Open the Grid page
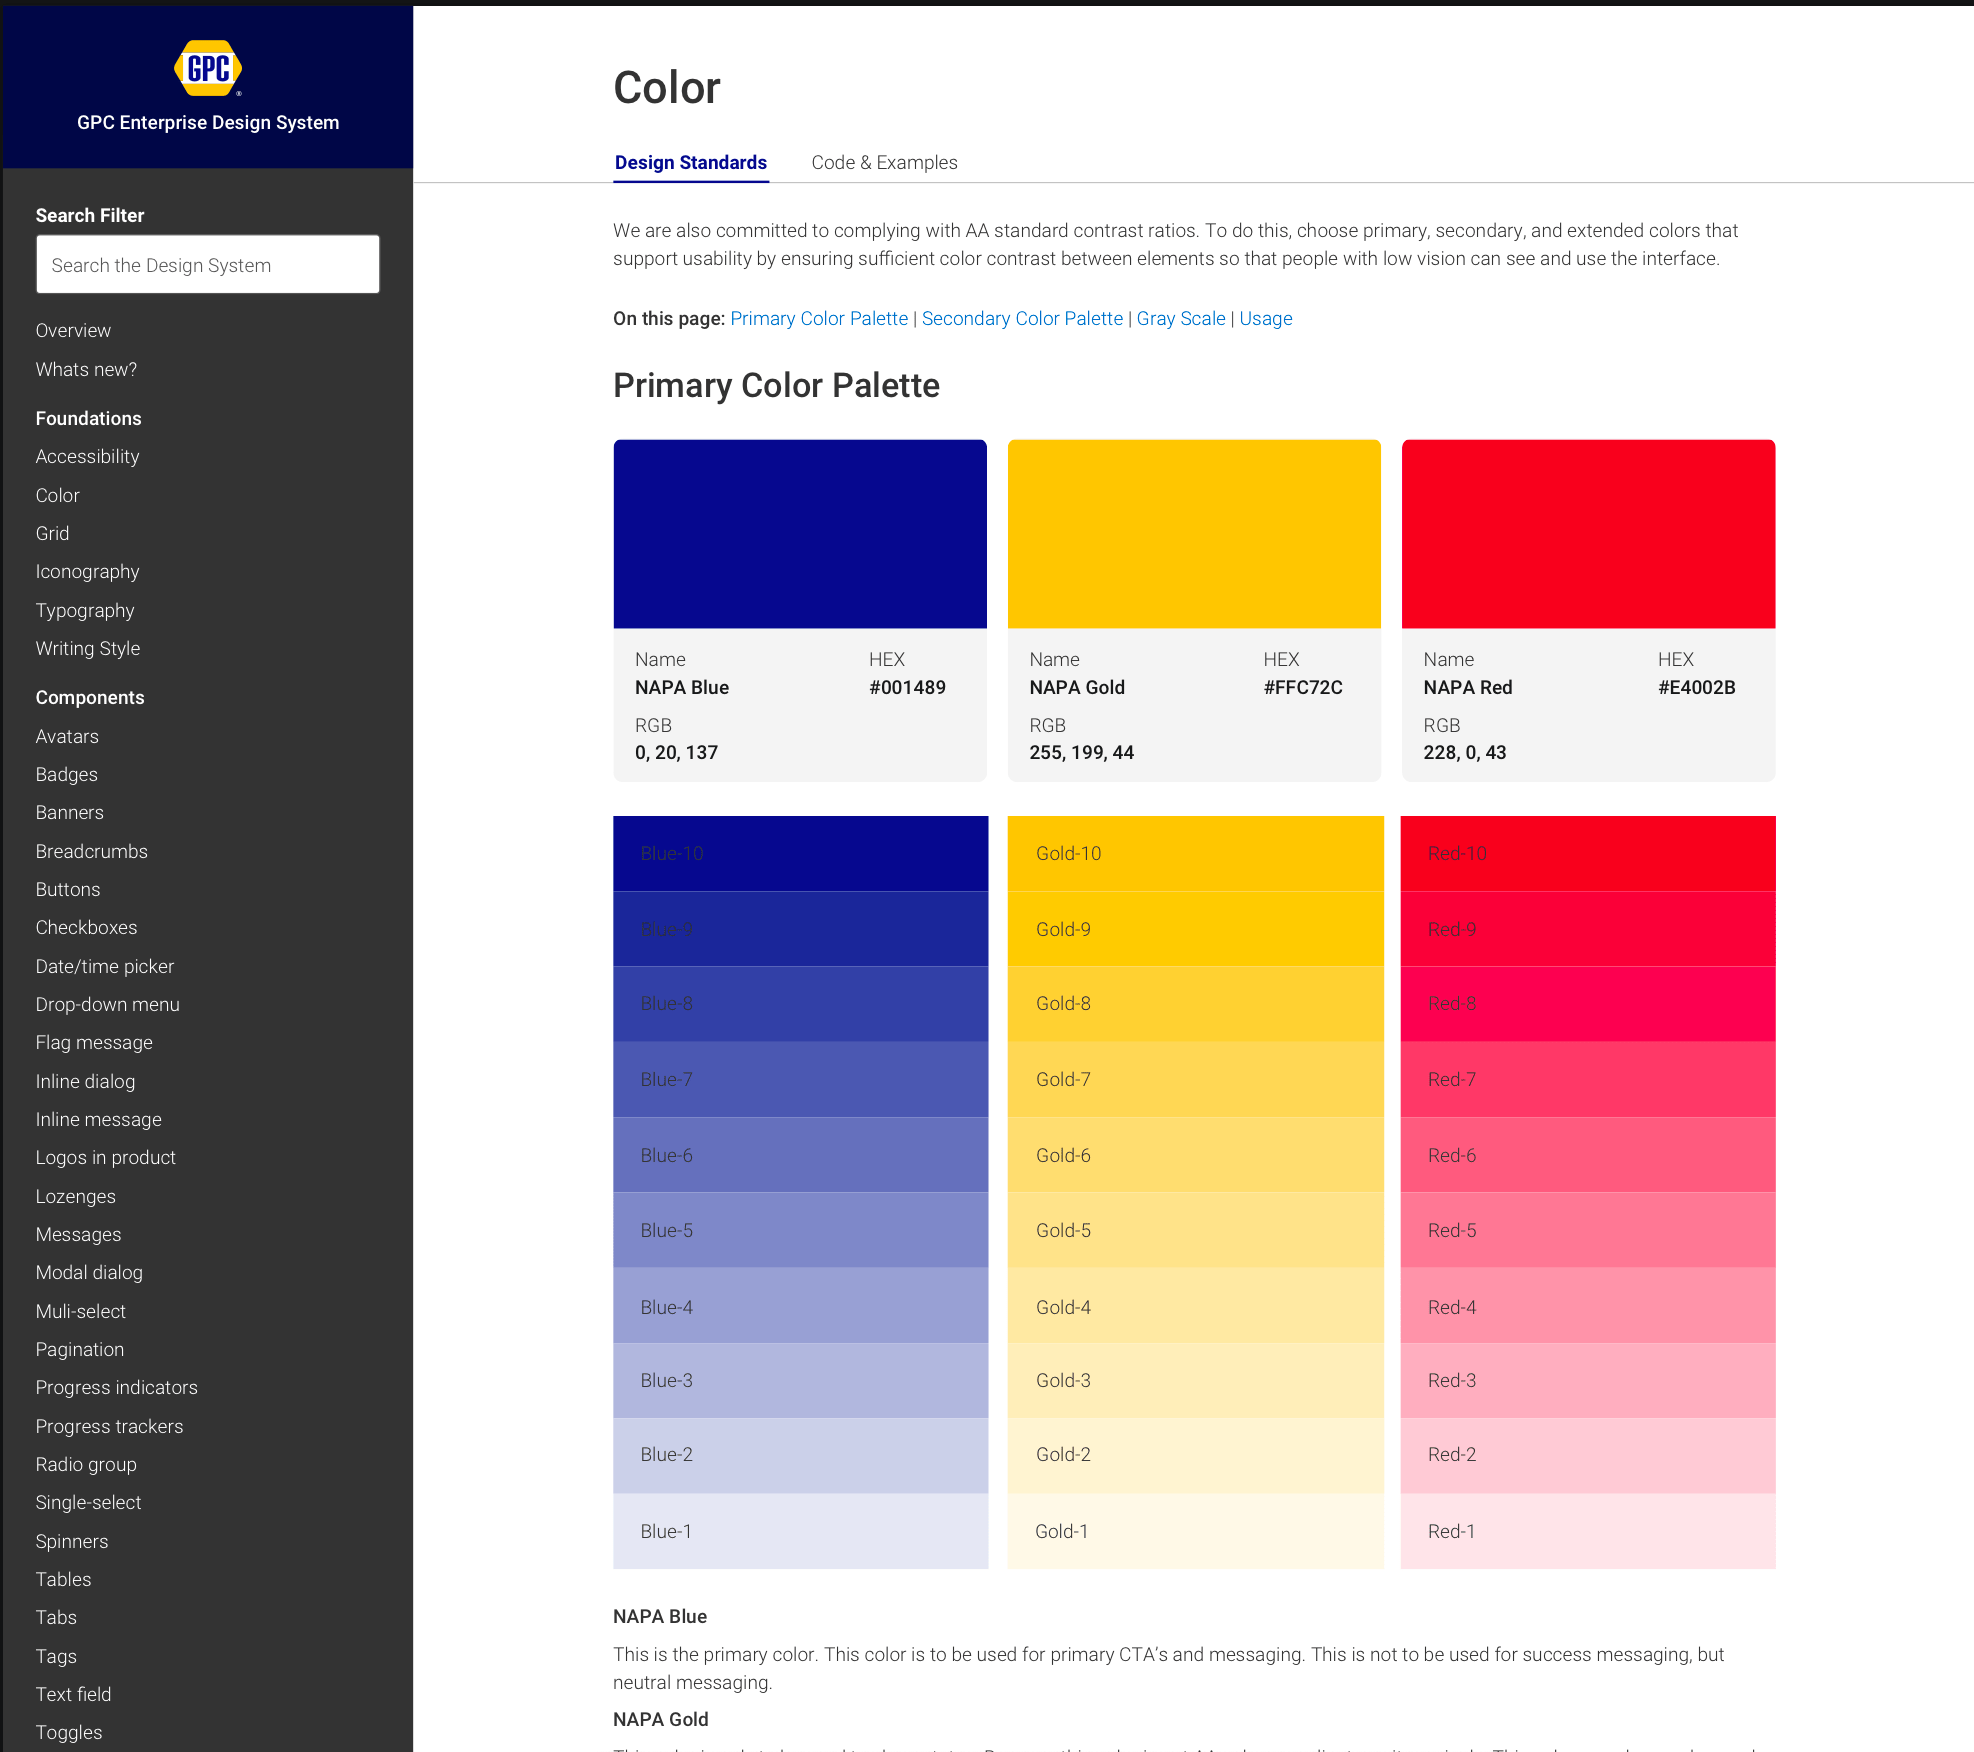Image resolution: width=1974 pixels, height=1752 pixels. [x=52, y=533]
